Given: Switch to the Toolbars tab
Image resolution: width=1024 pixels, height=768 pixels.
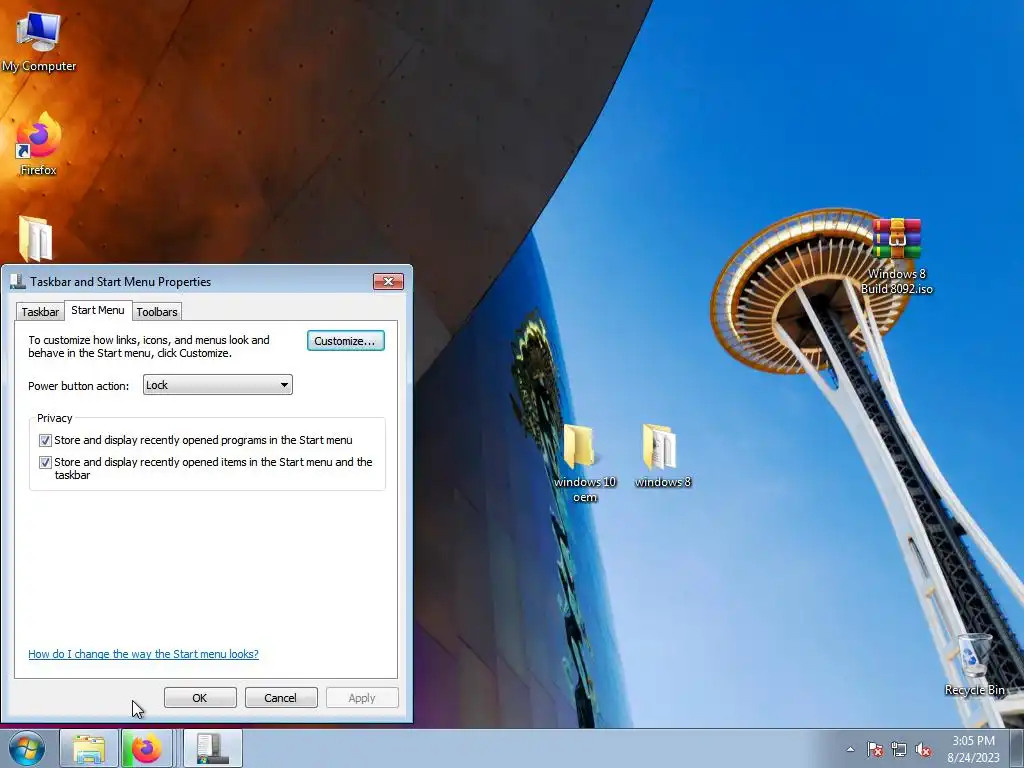Looking at the screenshot, I should tap(157, 312).
